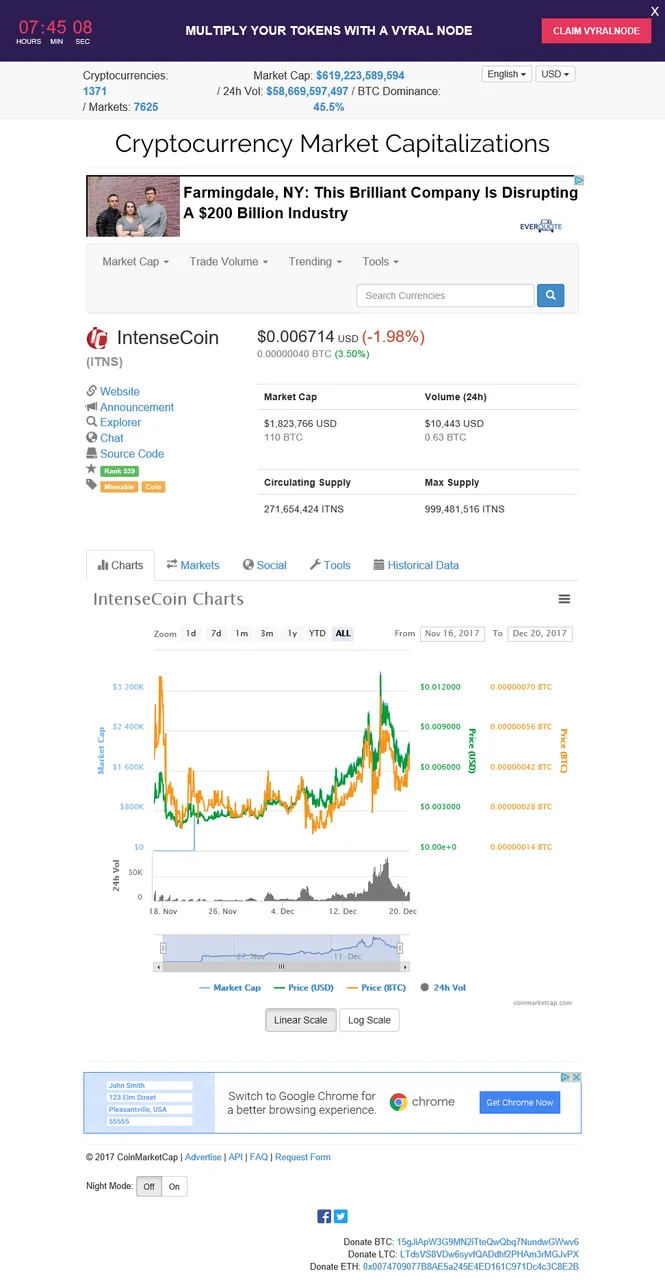The image size is (665, 1280).
Task: Toggle the 24h Vol legend series
Action: (x=443, y=987)
